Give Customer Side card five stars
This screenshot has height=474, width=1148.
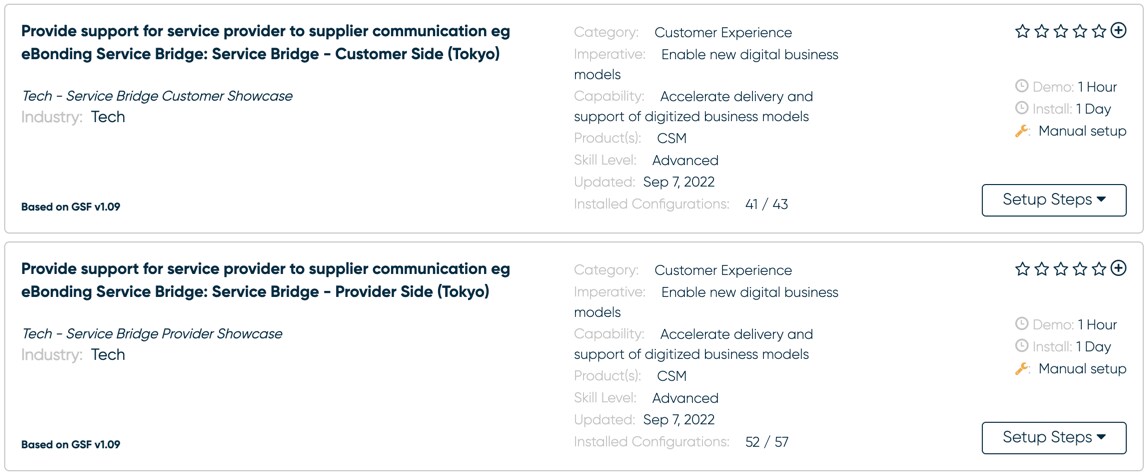[x=1099, y=31]
